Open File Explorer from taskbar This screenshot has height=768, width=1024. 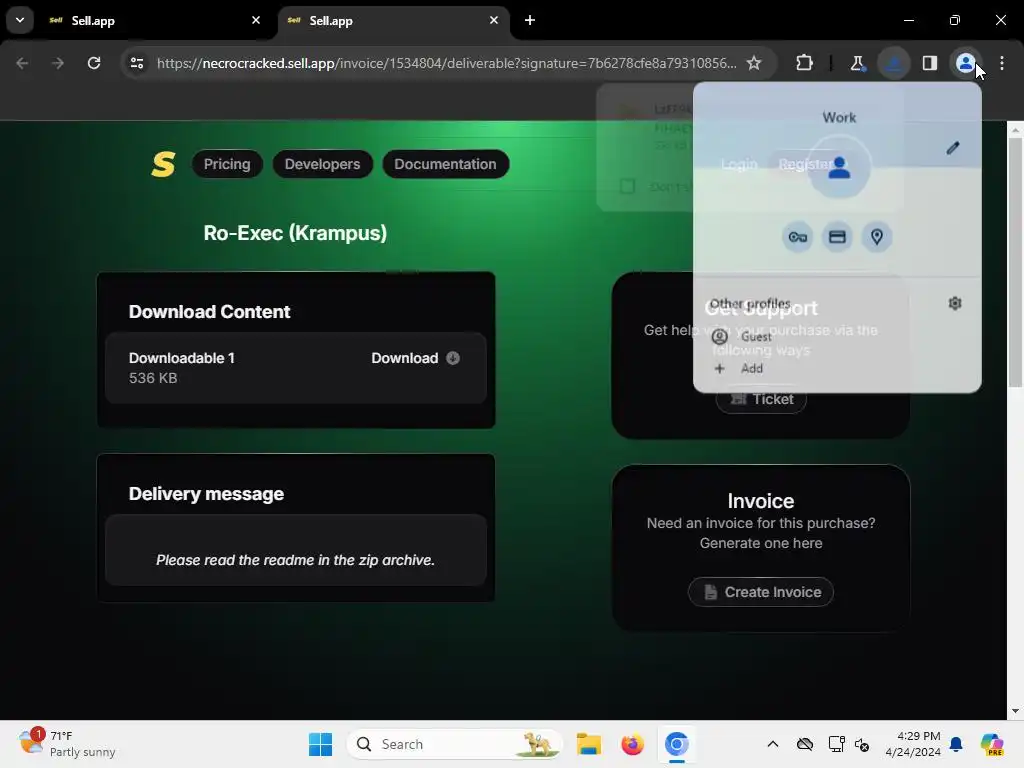(x=588, y=744)
